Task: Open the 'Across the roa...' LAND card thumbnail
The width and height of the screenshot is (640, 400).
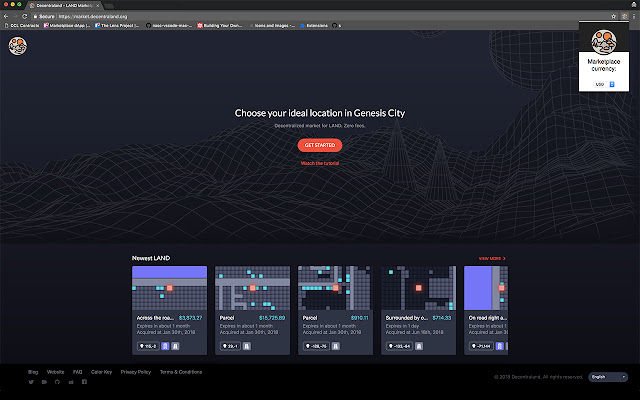Action: click(x=169, y=288)
